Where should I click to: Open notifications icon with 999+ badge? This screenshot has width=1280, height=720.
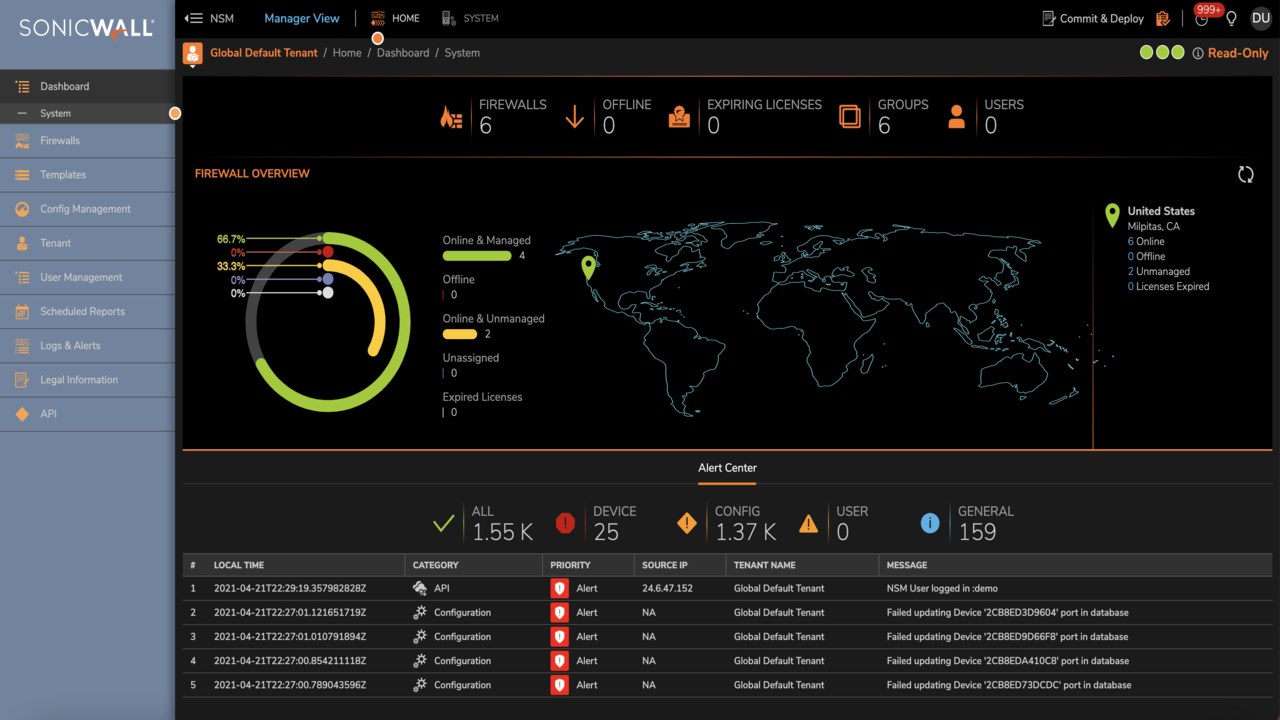1203,17
